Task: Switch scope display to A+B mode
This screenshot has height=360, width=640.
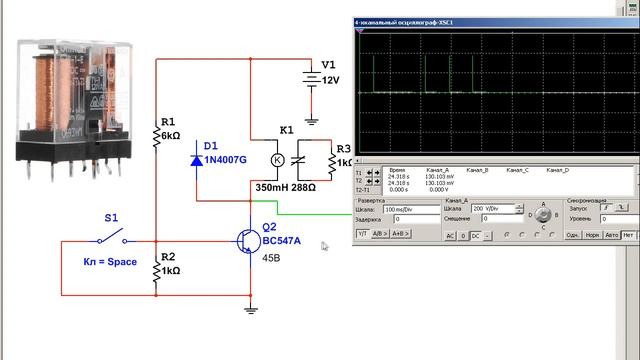Action: [400, 234]
